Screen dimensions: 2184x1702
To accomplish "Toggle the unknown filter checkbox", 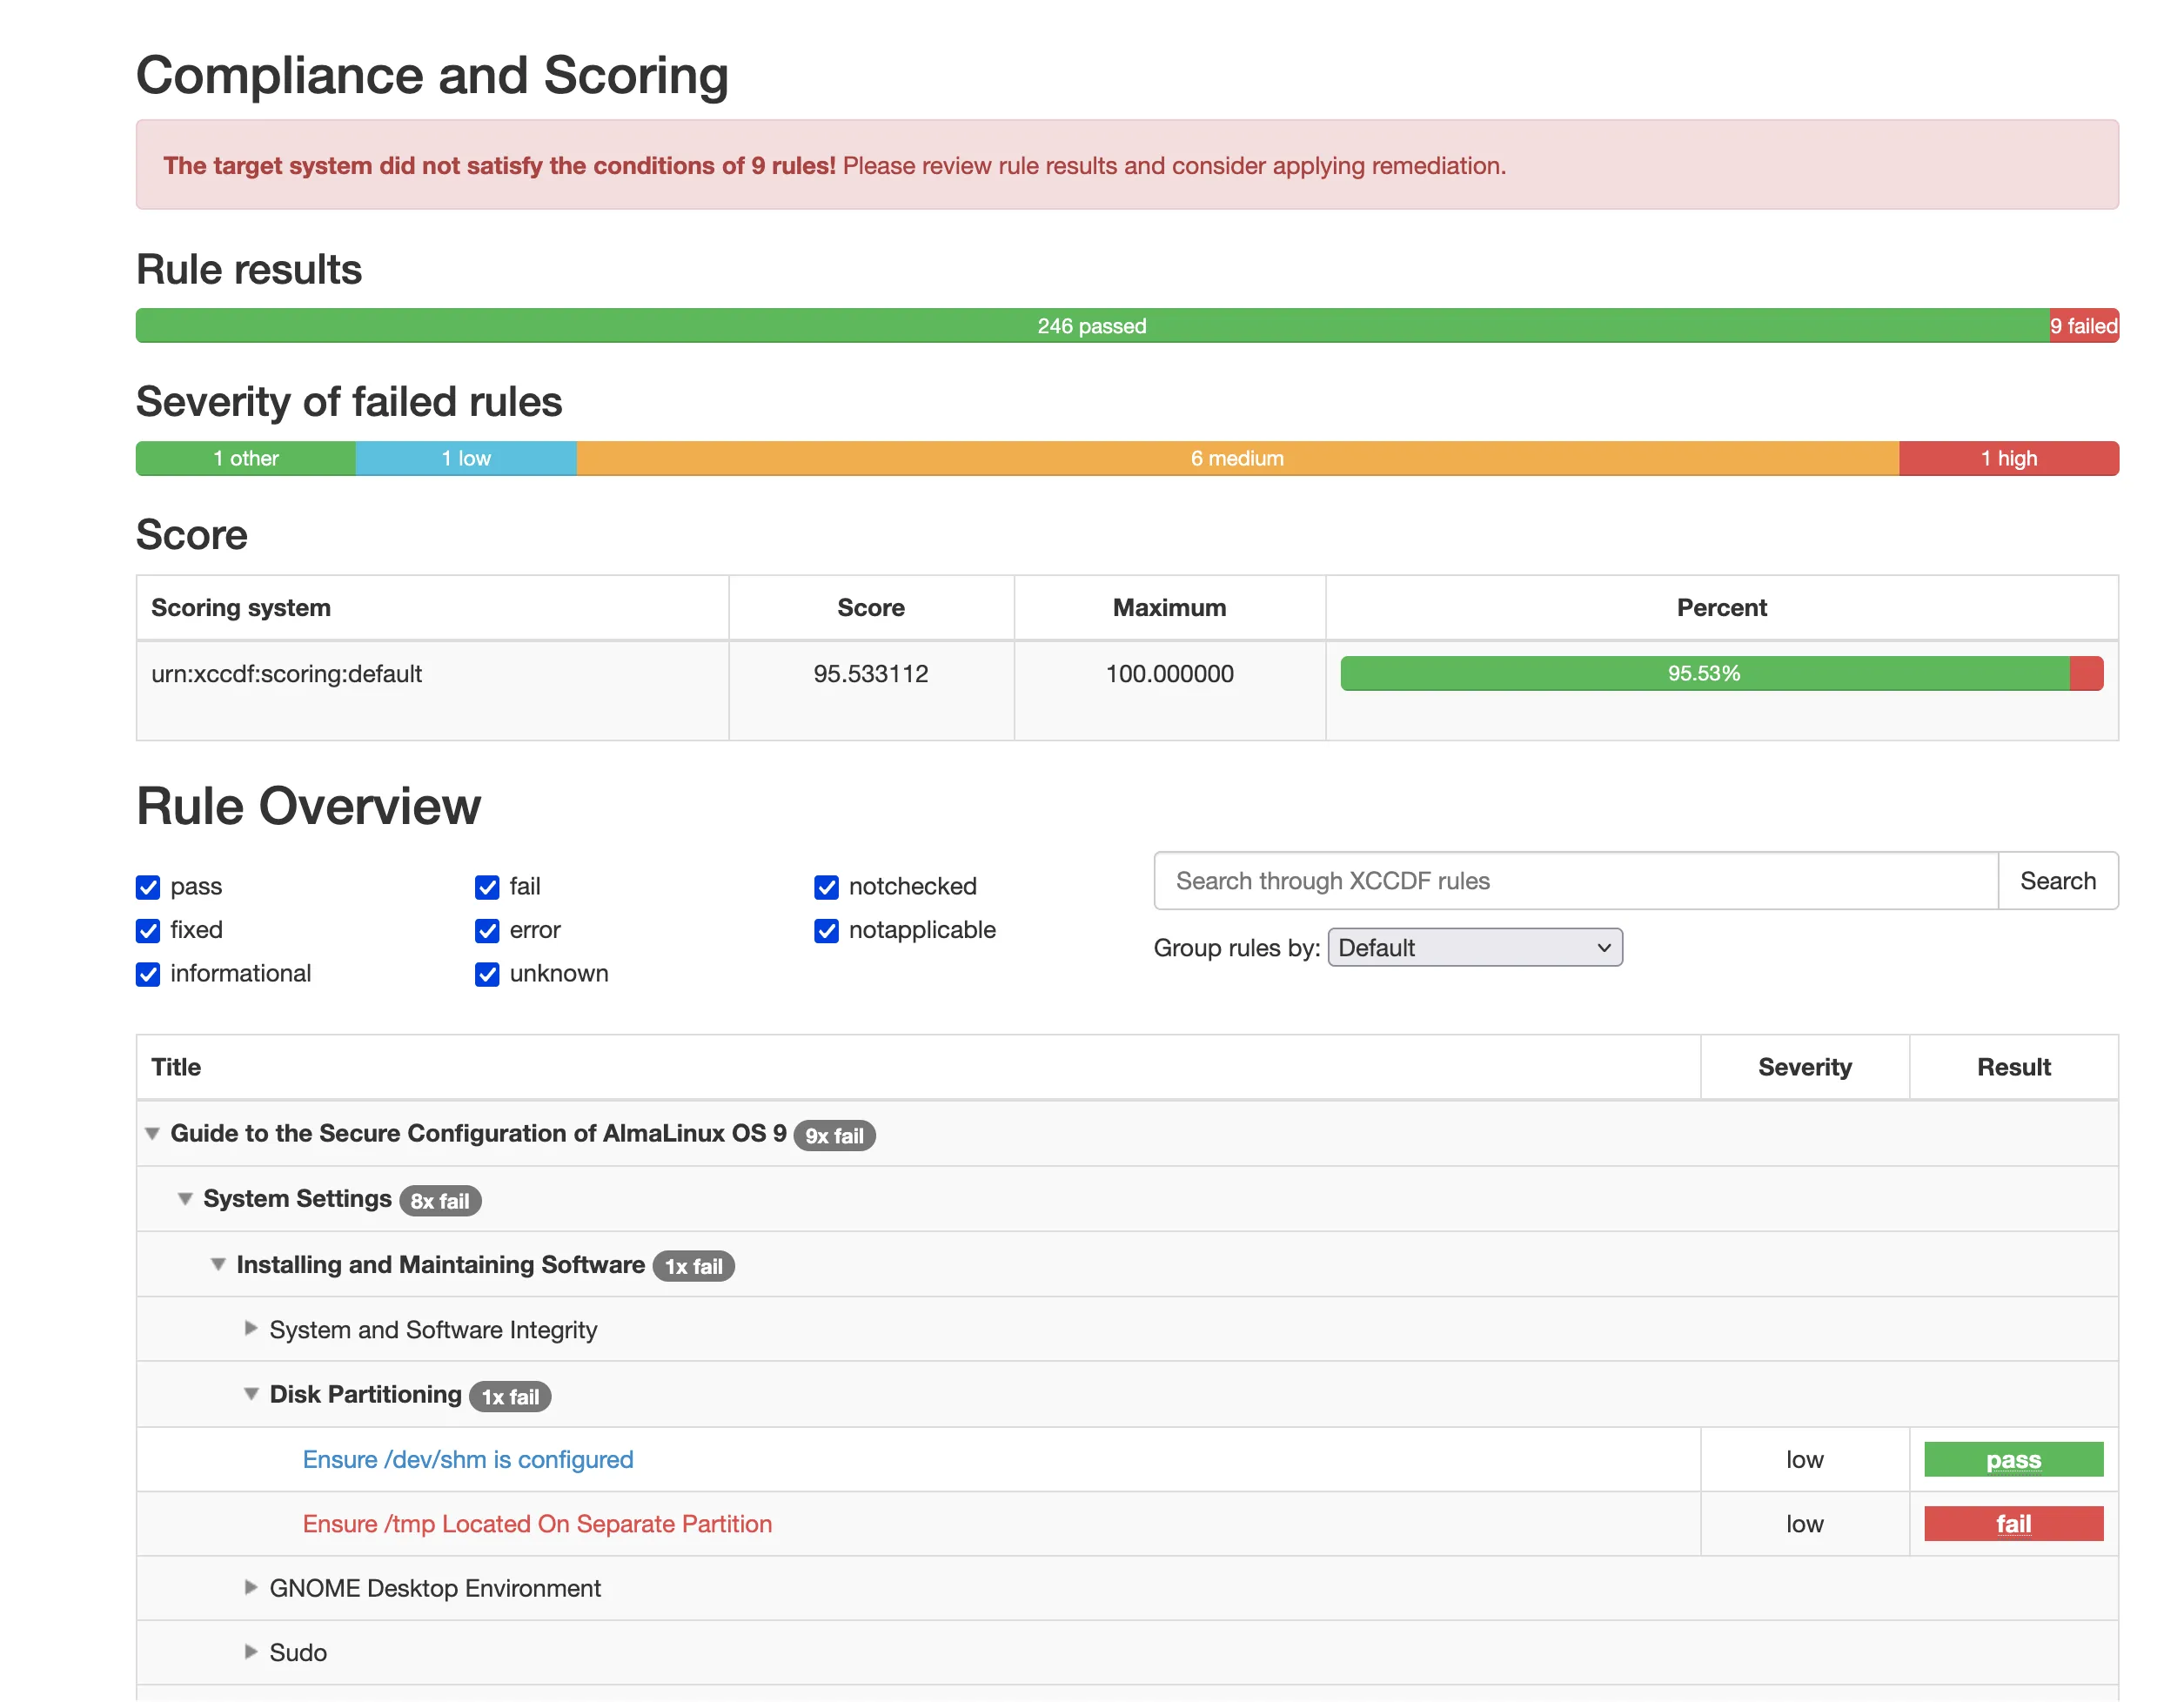I will 487,974.
